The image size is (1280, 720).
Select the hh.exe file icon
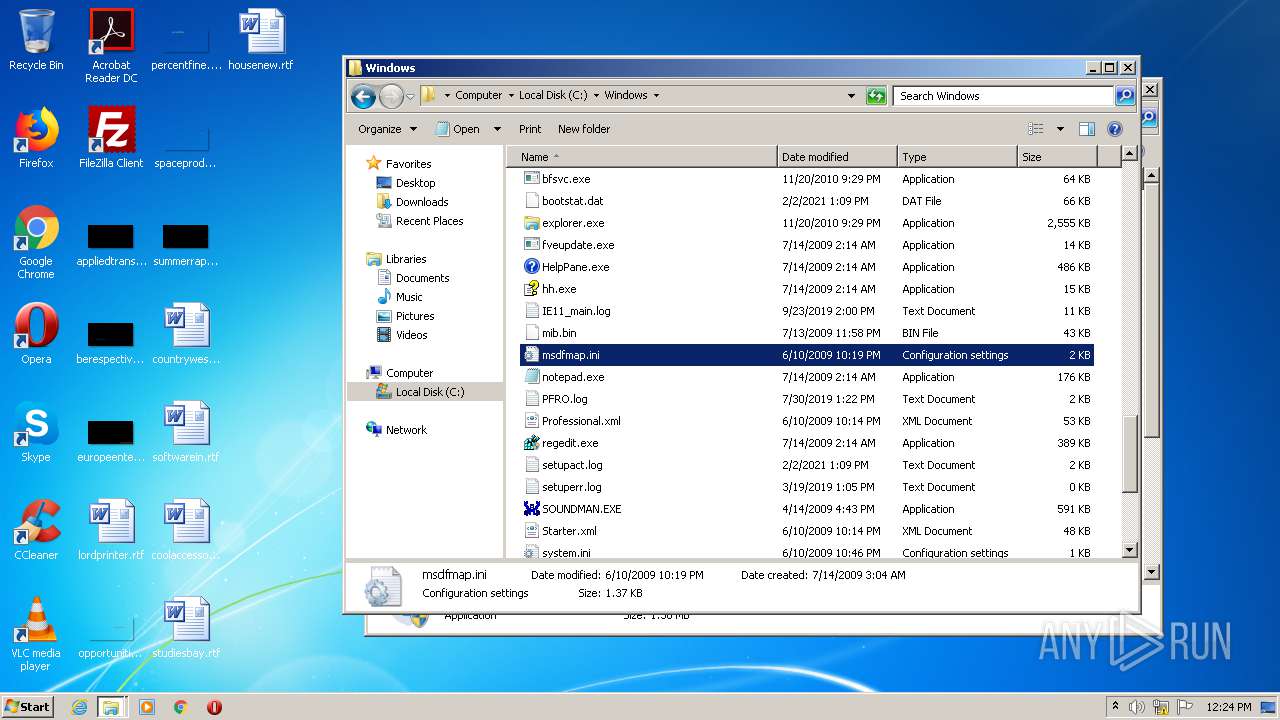tap(532, 289)
